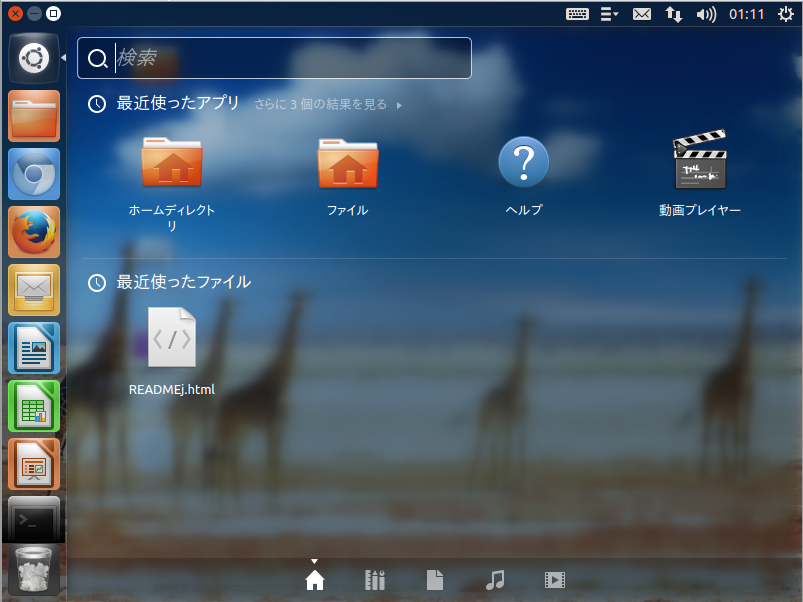Viewport: 803px width, 602px height.
Task: Open the Trash in launcher
Action: (34, 569)
